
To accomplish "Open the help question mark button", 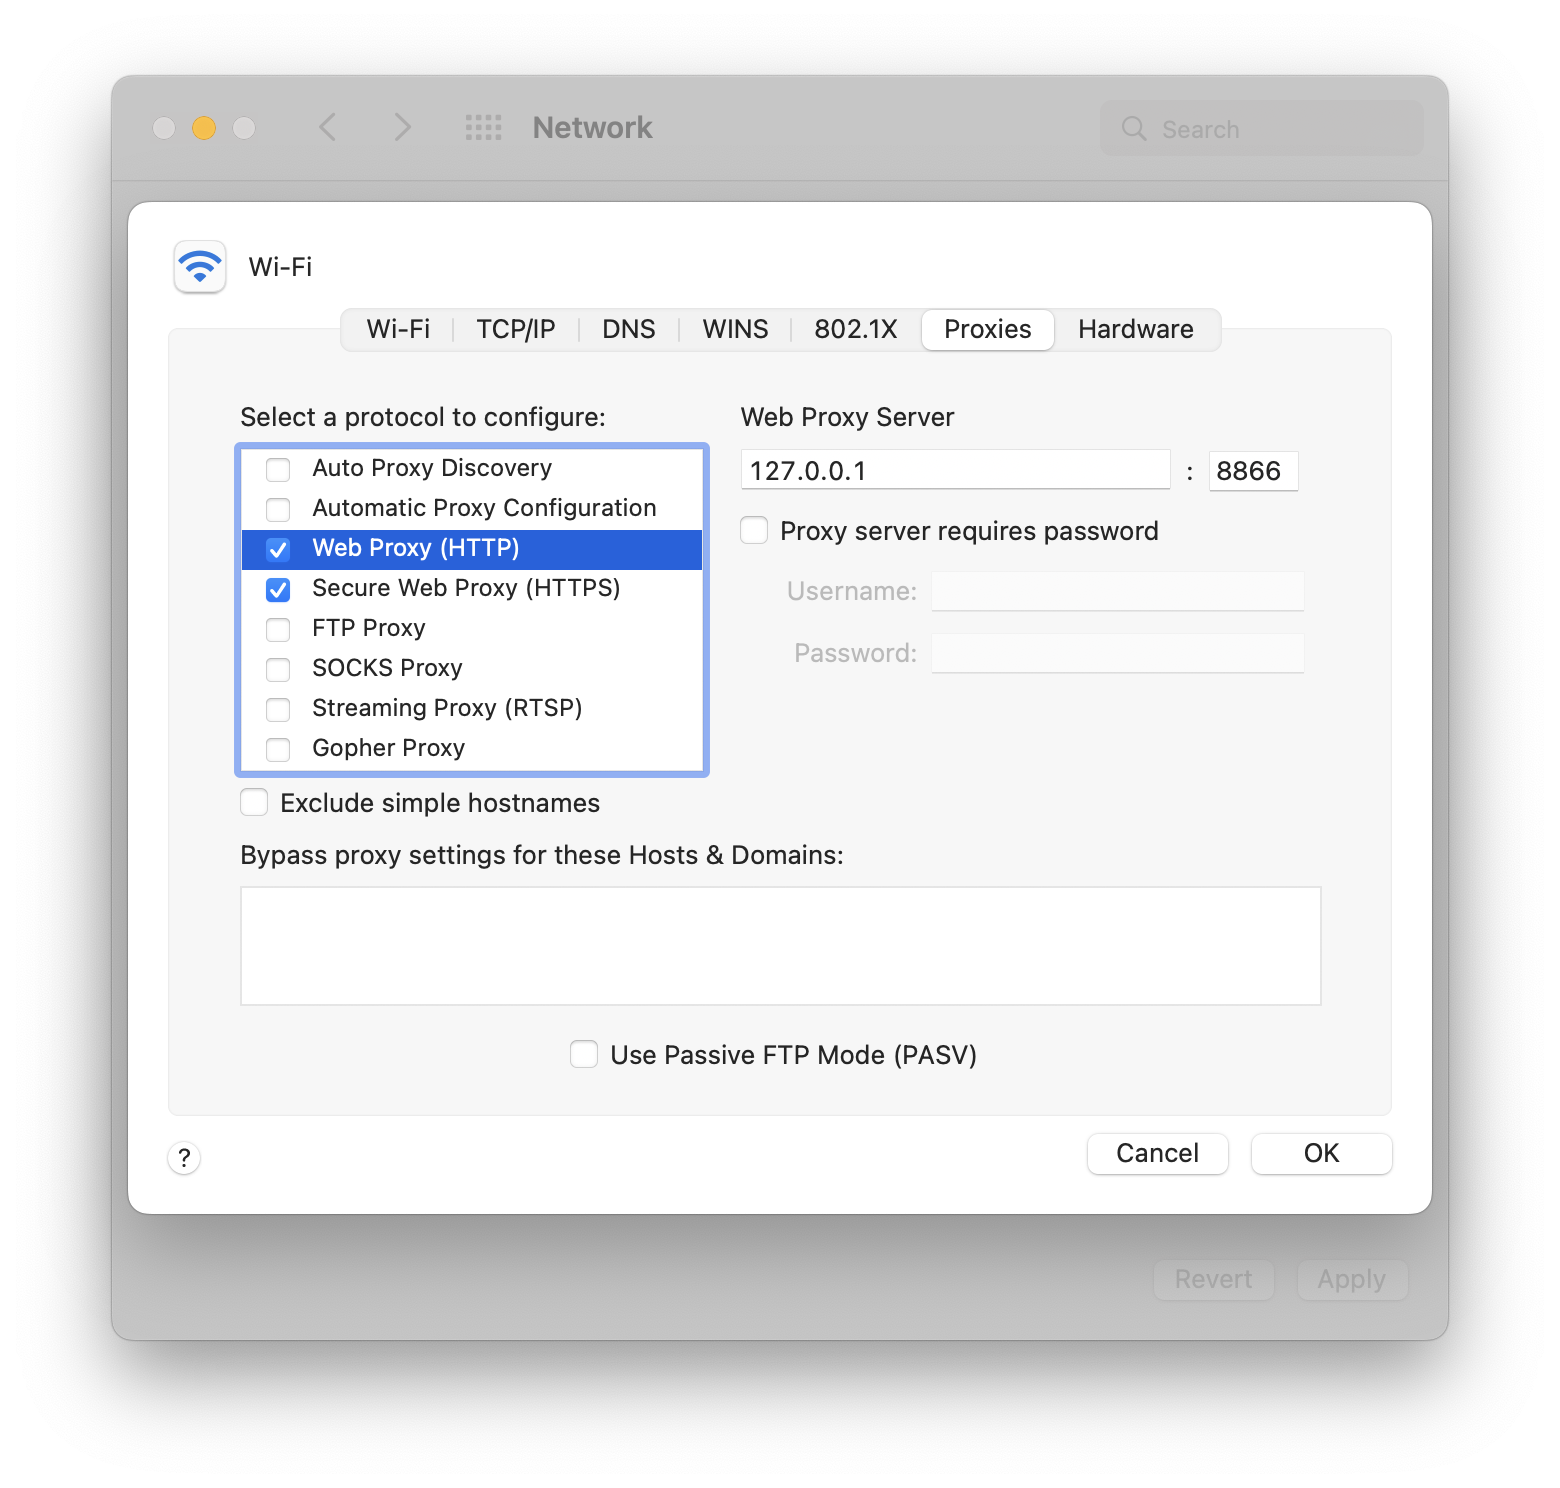I will (184, 1158).
